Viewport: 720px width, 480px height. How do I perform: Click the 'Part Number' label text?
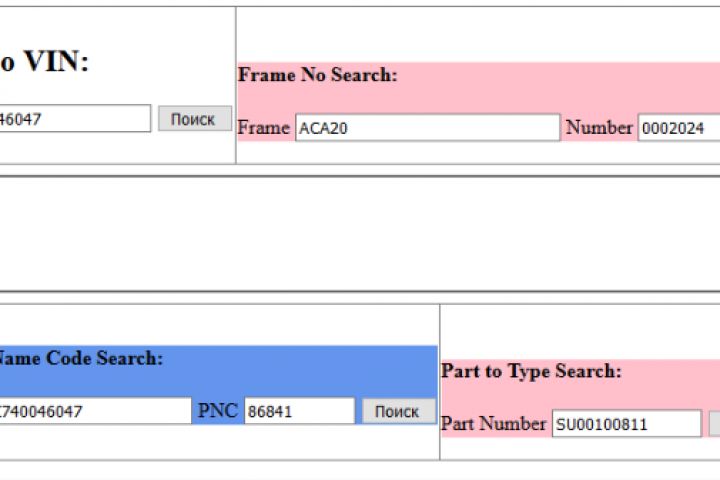point(494,424)
